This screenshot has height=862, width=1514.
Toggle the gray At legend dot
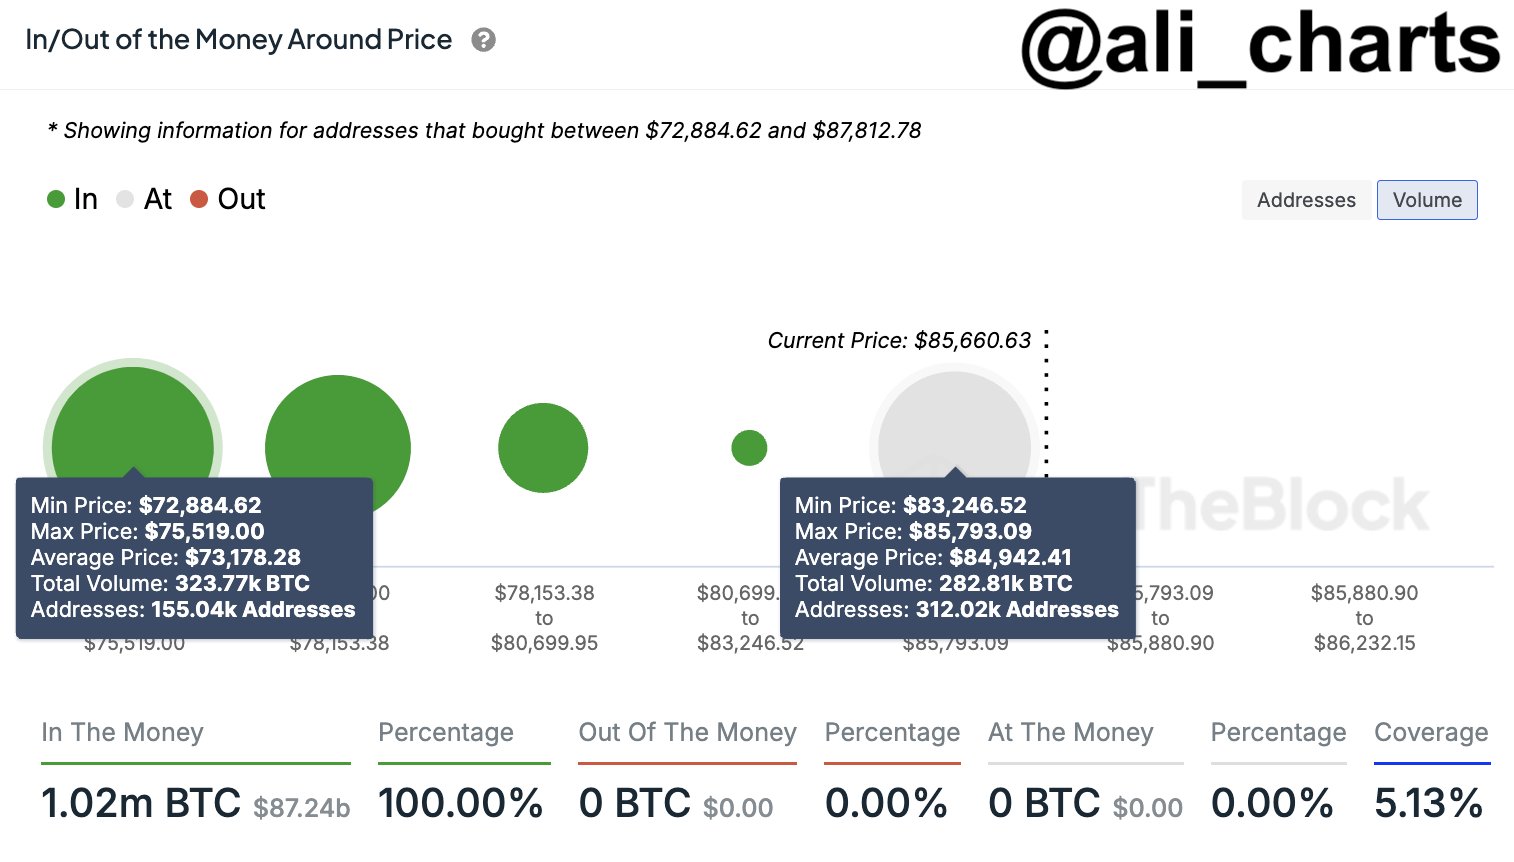click(x=125, y=199)
